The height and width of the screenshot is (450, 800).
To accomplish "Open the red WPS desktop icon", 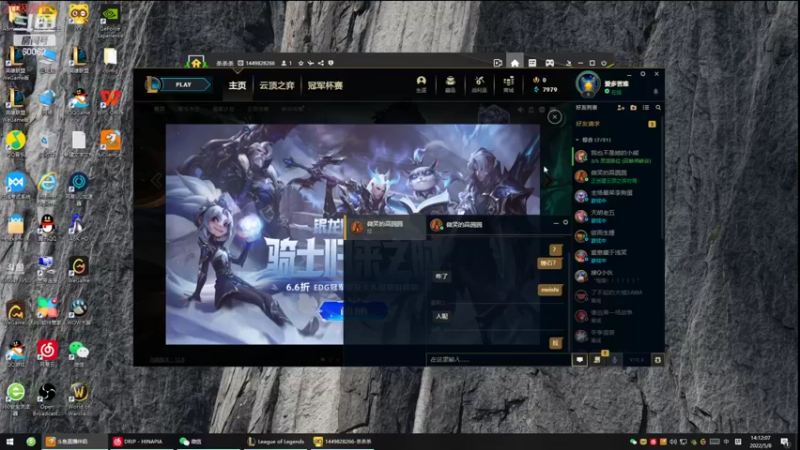I will coord(110,98).
